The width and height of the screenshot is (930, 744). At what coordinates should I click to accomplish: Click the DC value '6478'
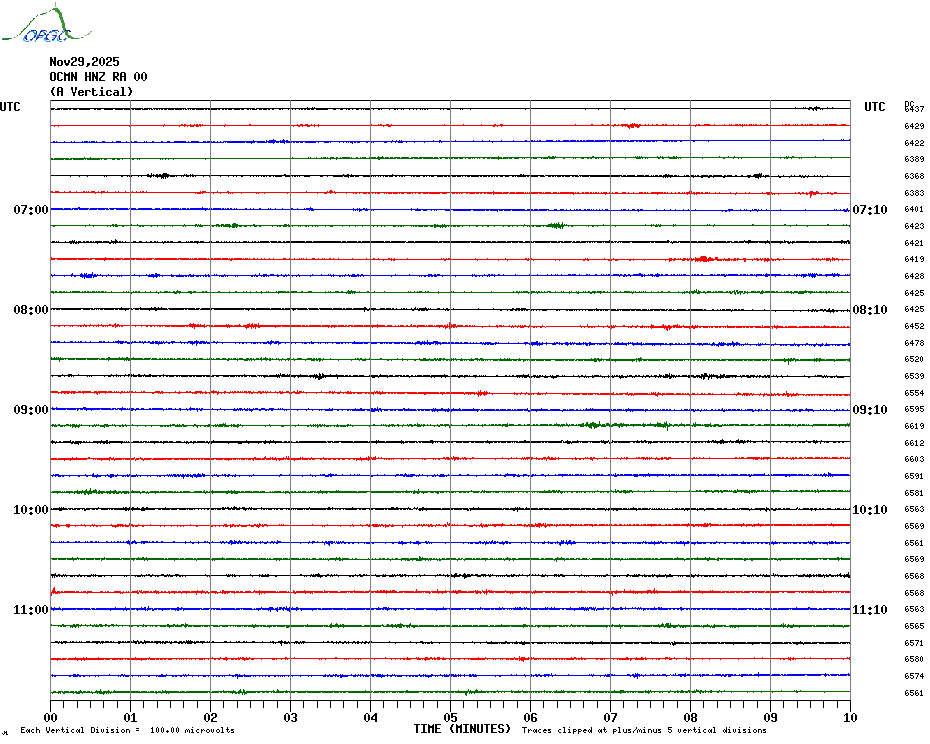point(915,344)
